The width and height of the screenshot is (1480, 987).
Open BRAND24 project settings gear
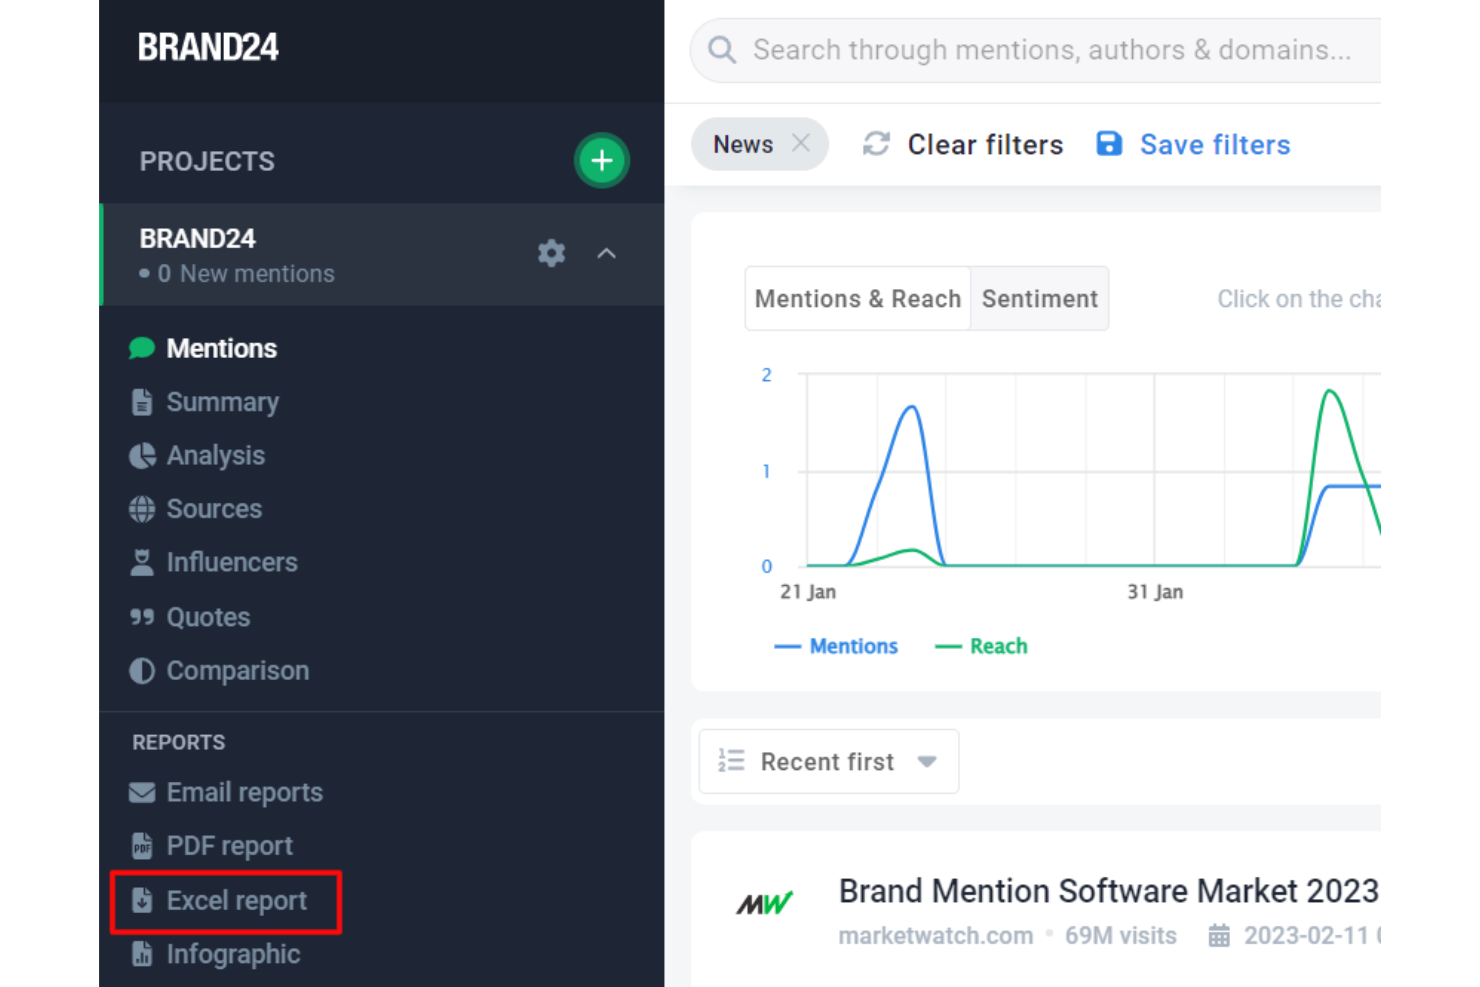pyautogui.click(x=551, y=253)
